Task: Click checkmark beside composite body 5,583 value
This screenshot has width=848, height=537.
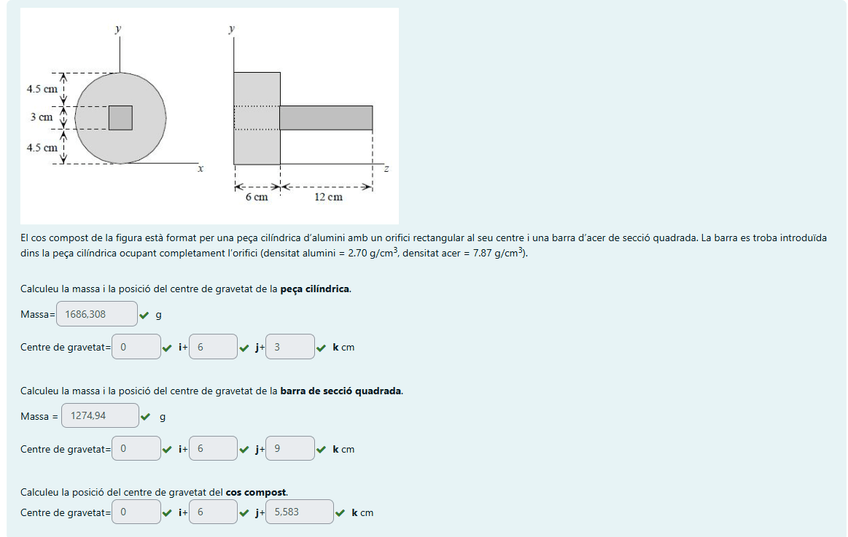Action: pos(341,513)
